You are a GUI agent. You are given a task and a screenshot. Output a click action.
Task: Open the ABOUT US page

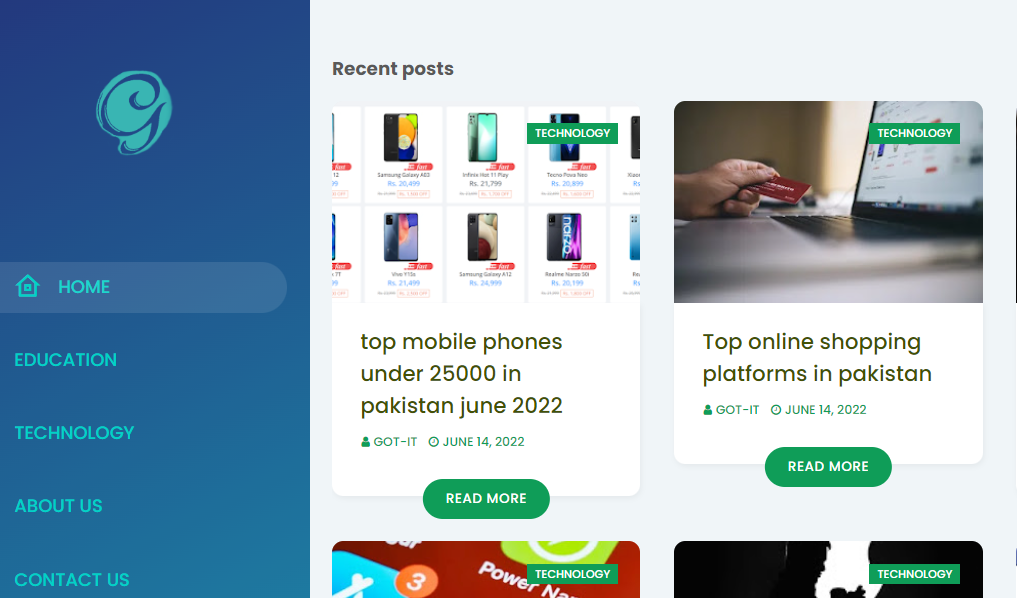click(x=58, y=506)
